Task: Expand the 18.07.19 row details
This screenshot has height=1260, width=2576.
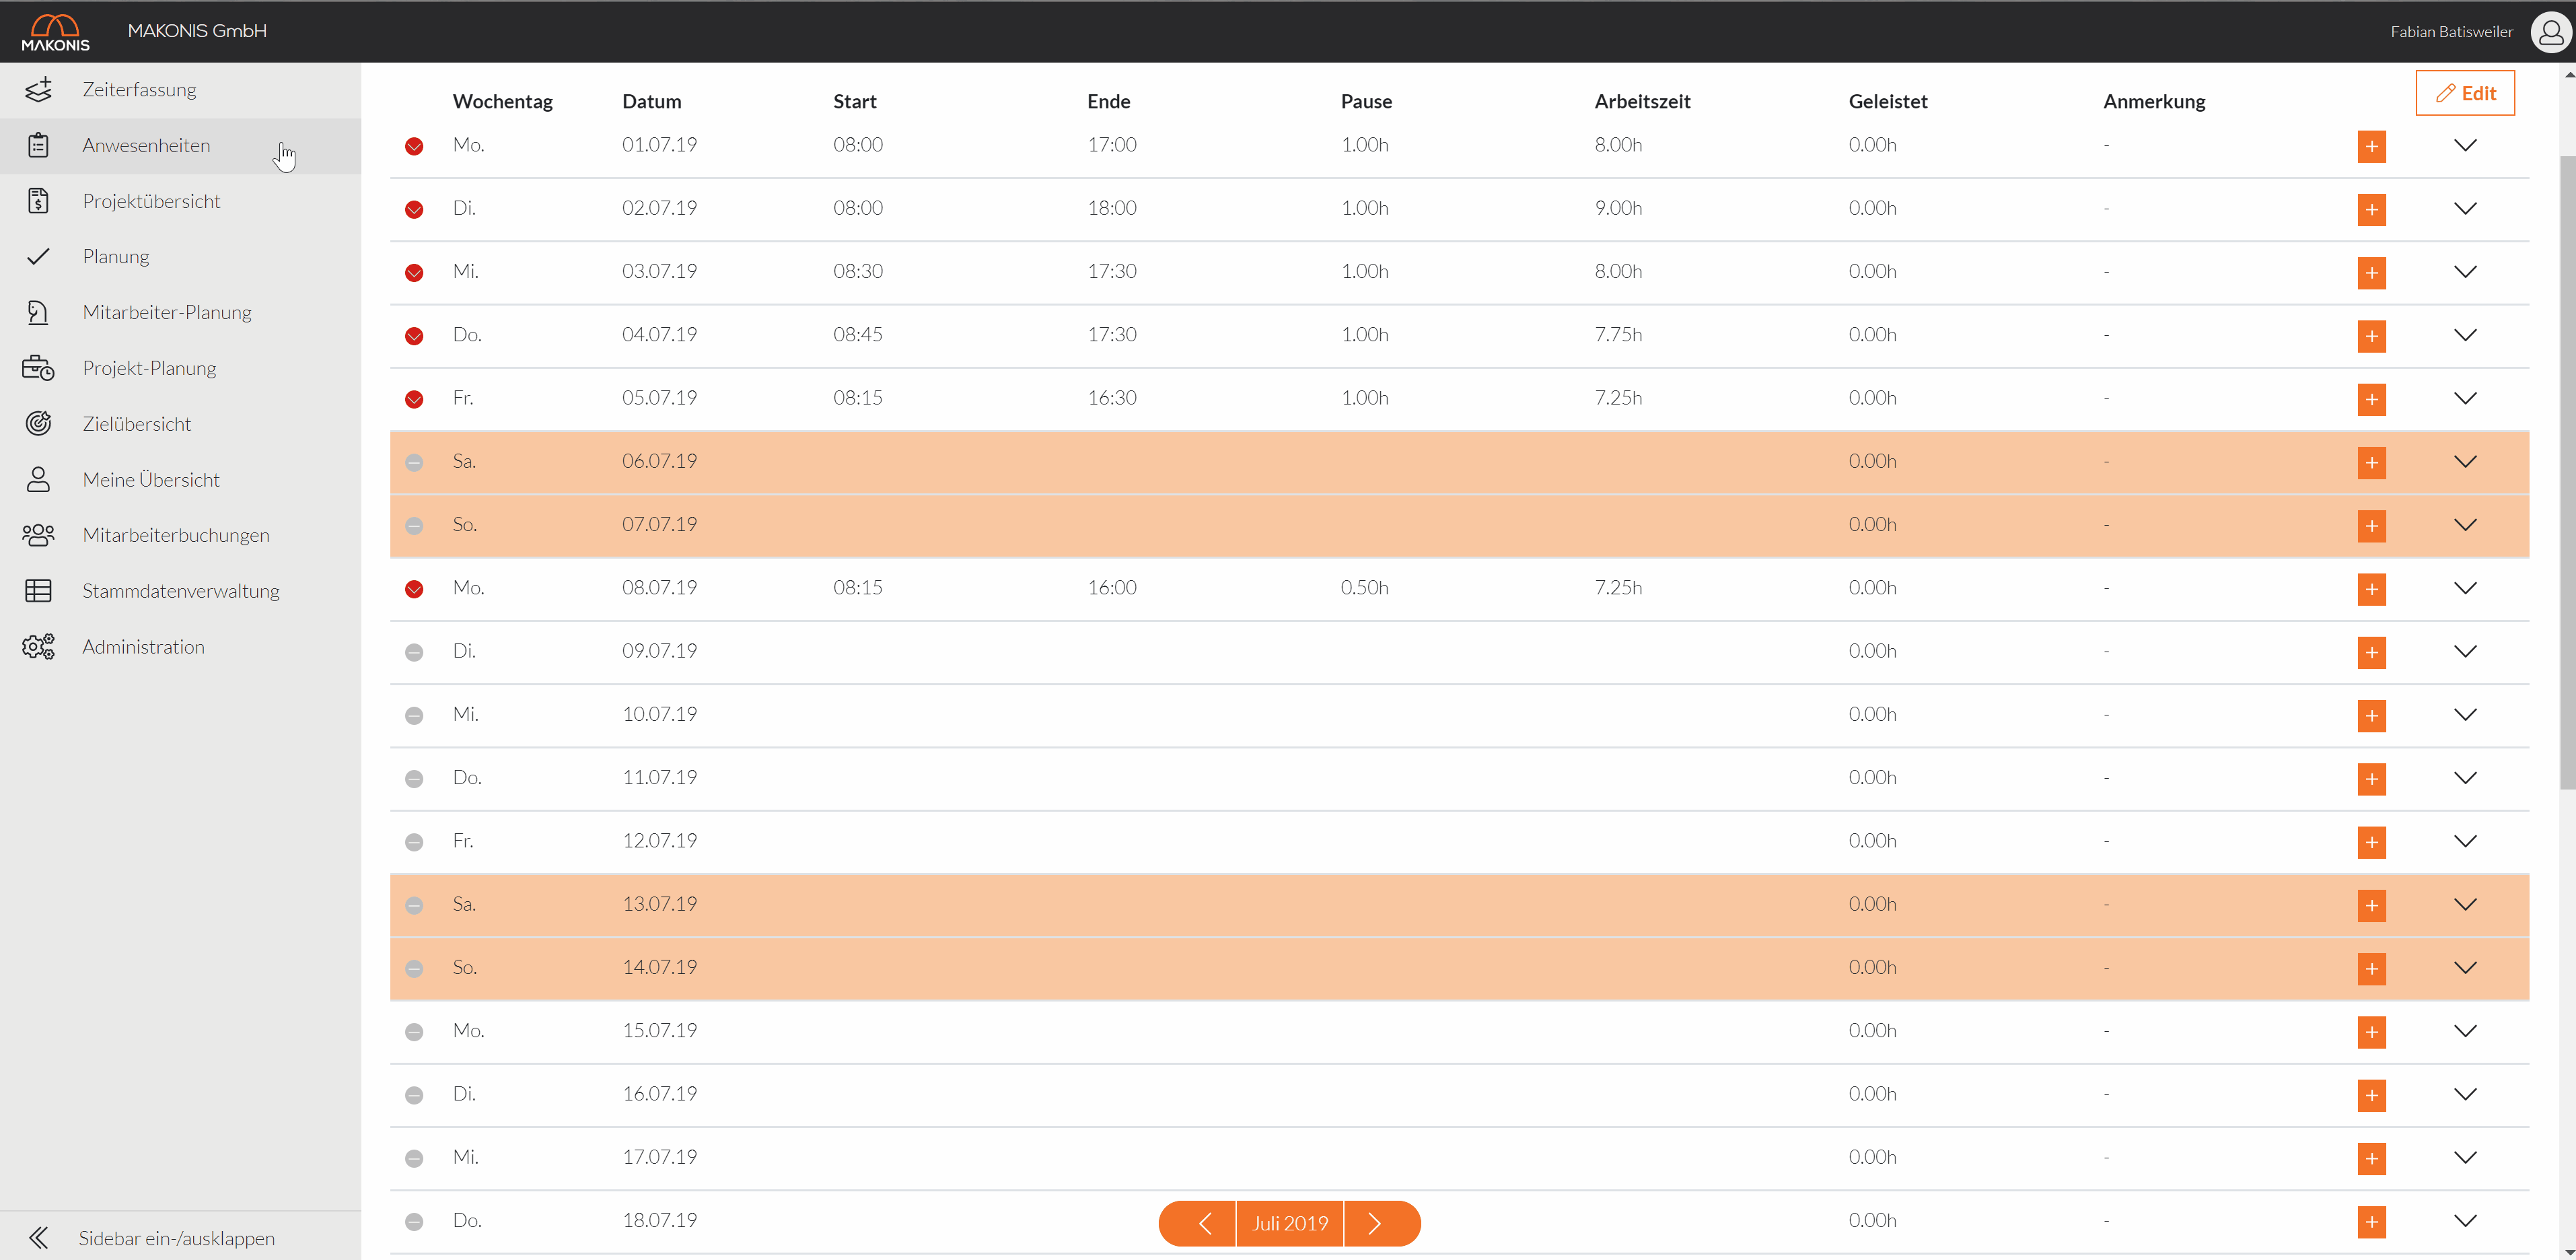Action: coord(2465,1220)
